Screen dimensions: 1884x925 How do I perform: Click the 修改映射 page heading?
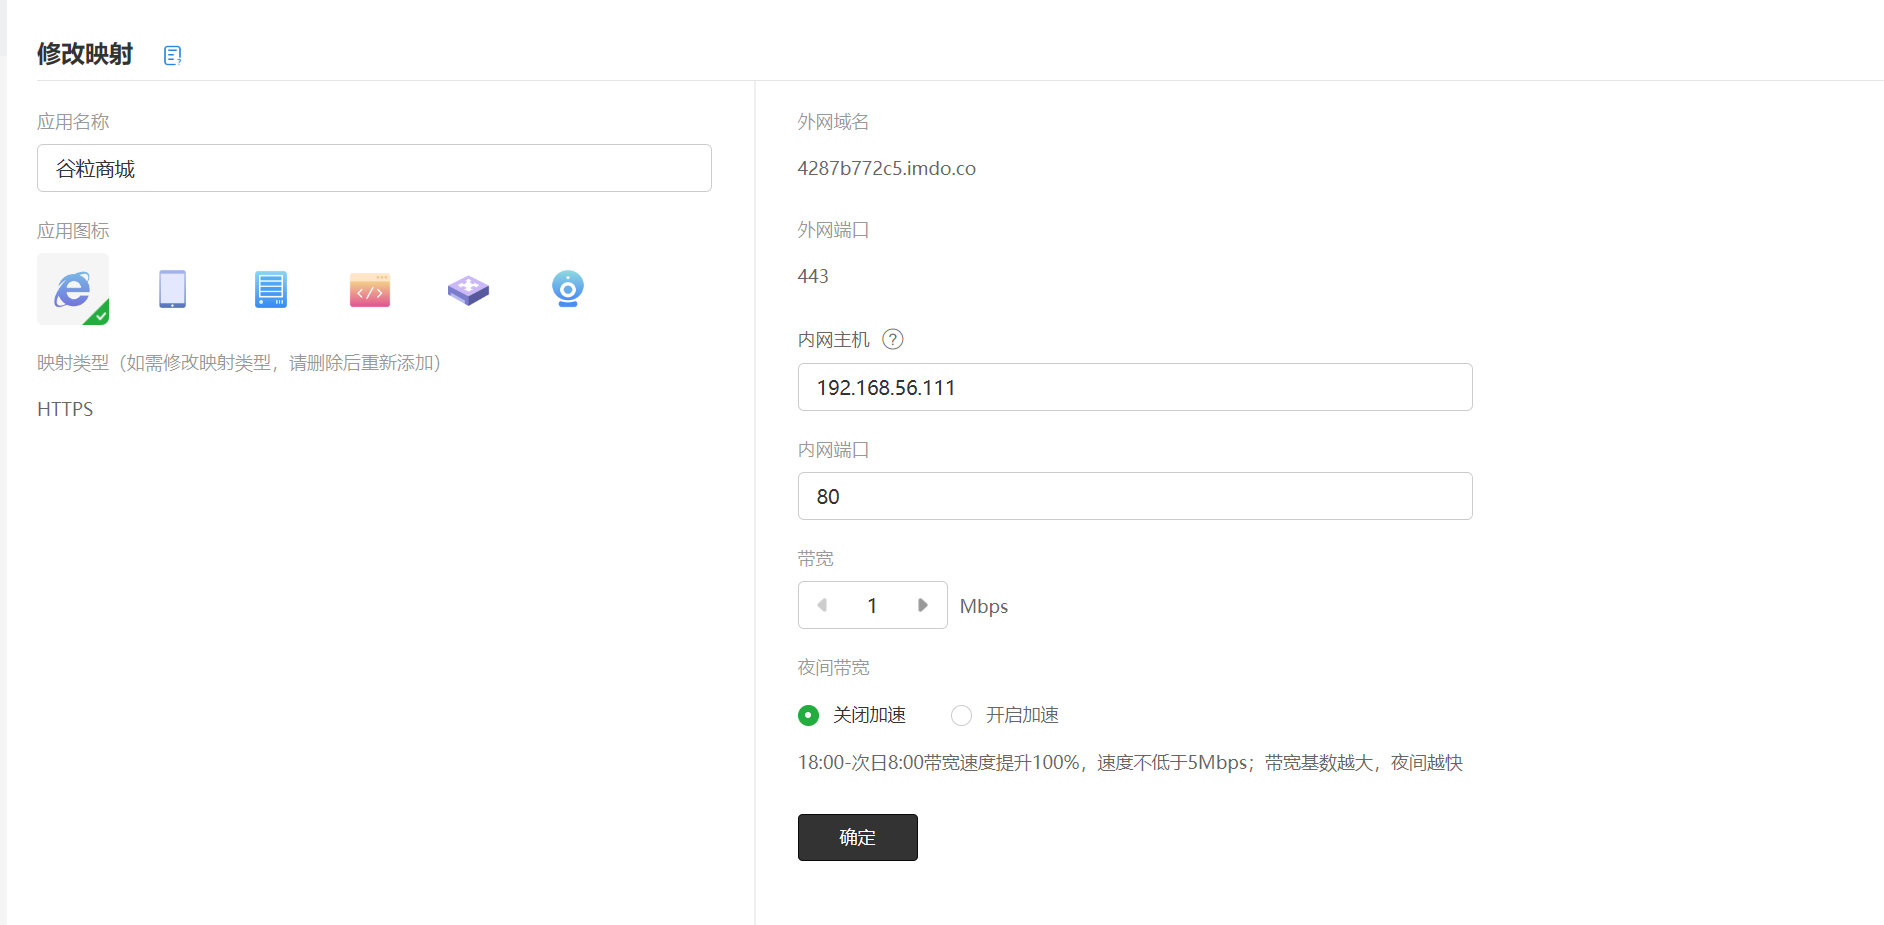coord(85,54)
